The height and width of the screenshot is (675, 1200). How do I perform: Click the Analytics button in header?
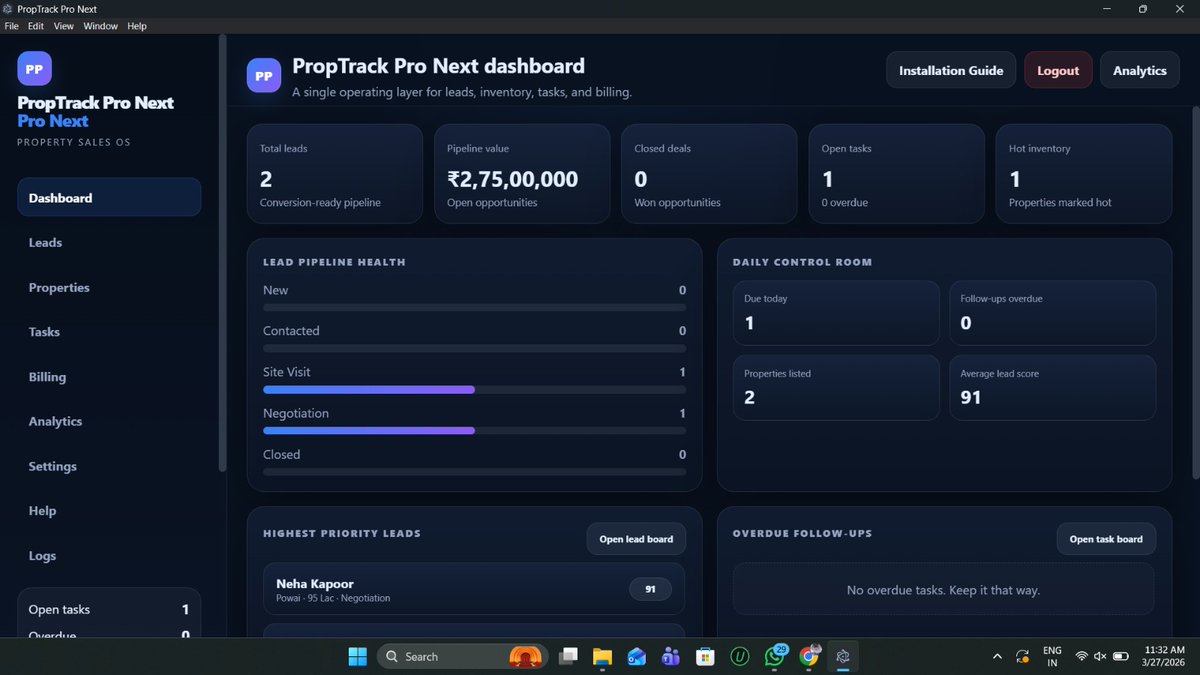(1140, 70)
